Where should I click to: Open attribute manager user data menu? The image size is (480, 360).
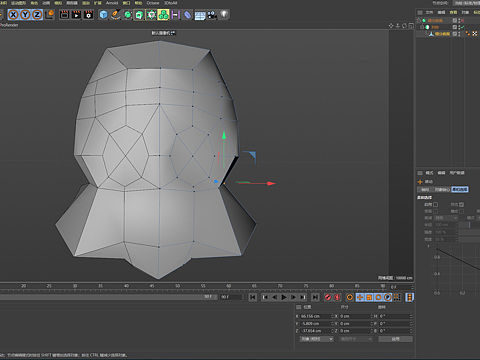click(457, 173)
